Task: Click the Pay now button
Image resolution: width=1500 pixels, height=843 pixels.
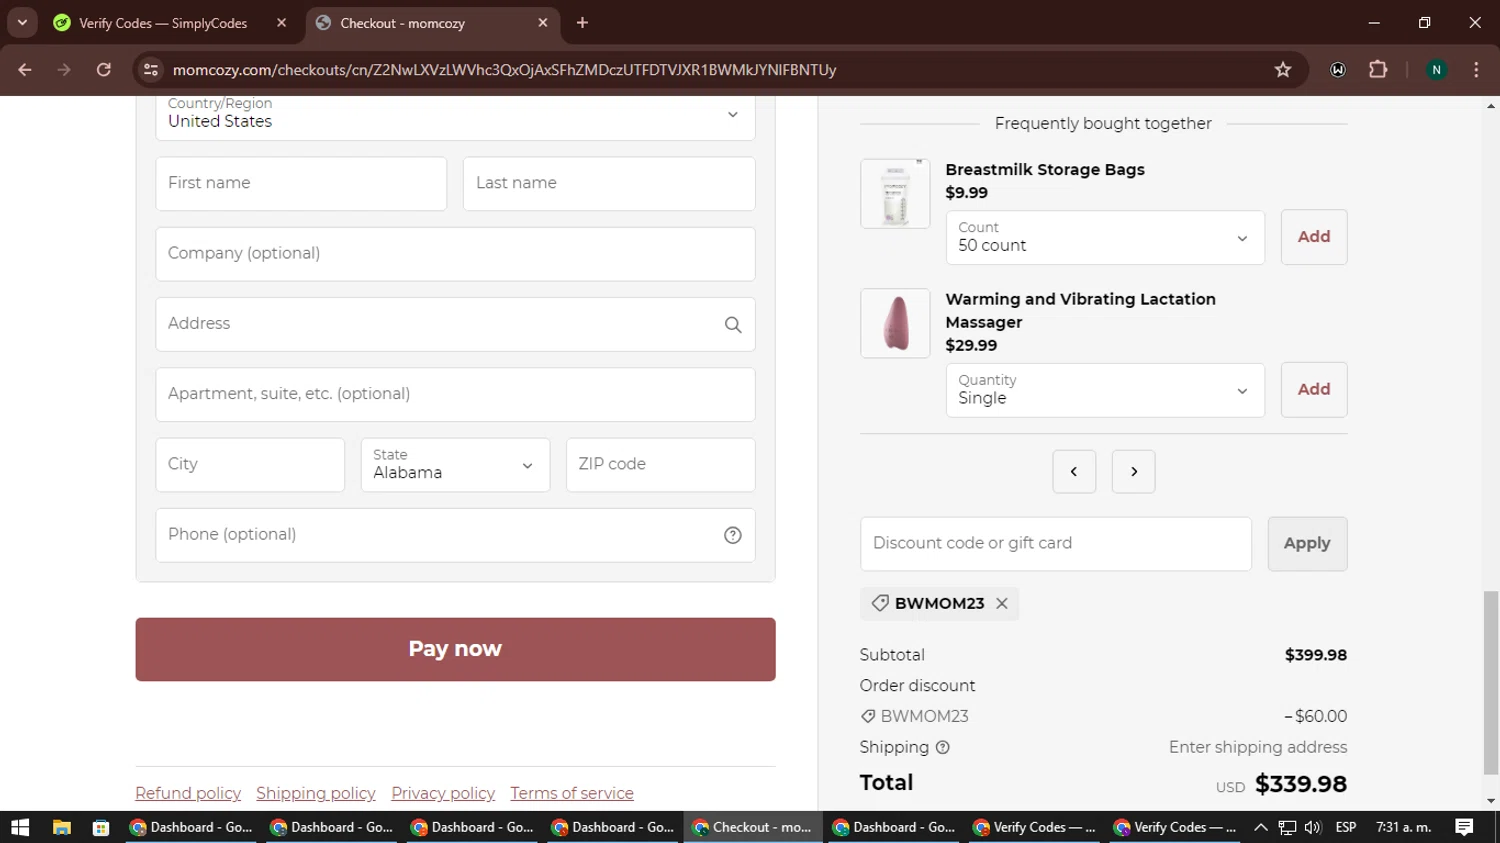Action: (455, 649)
